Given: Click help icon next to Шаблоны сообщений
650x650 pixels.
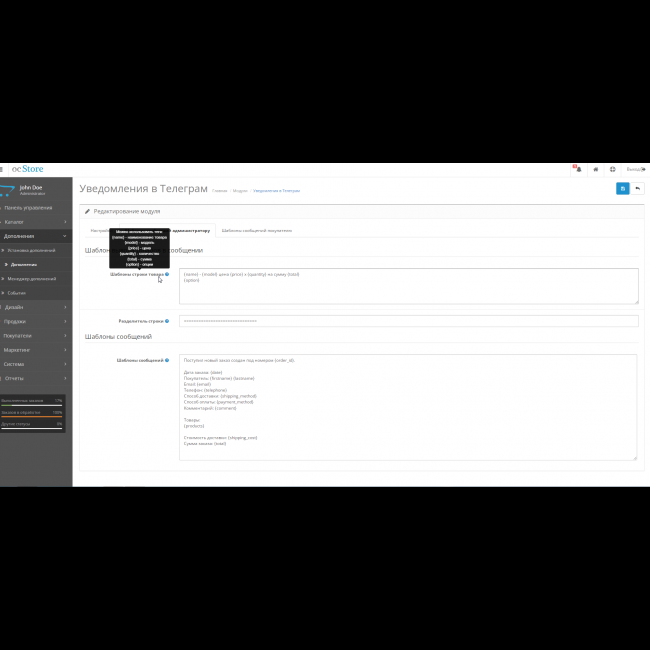Looking at the screenshot, I should tap(167, 360).
